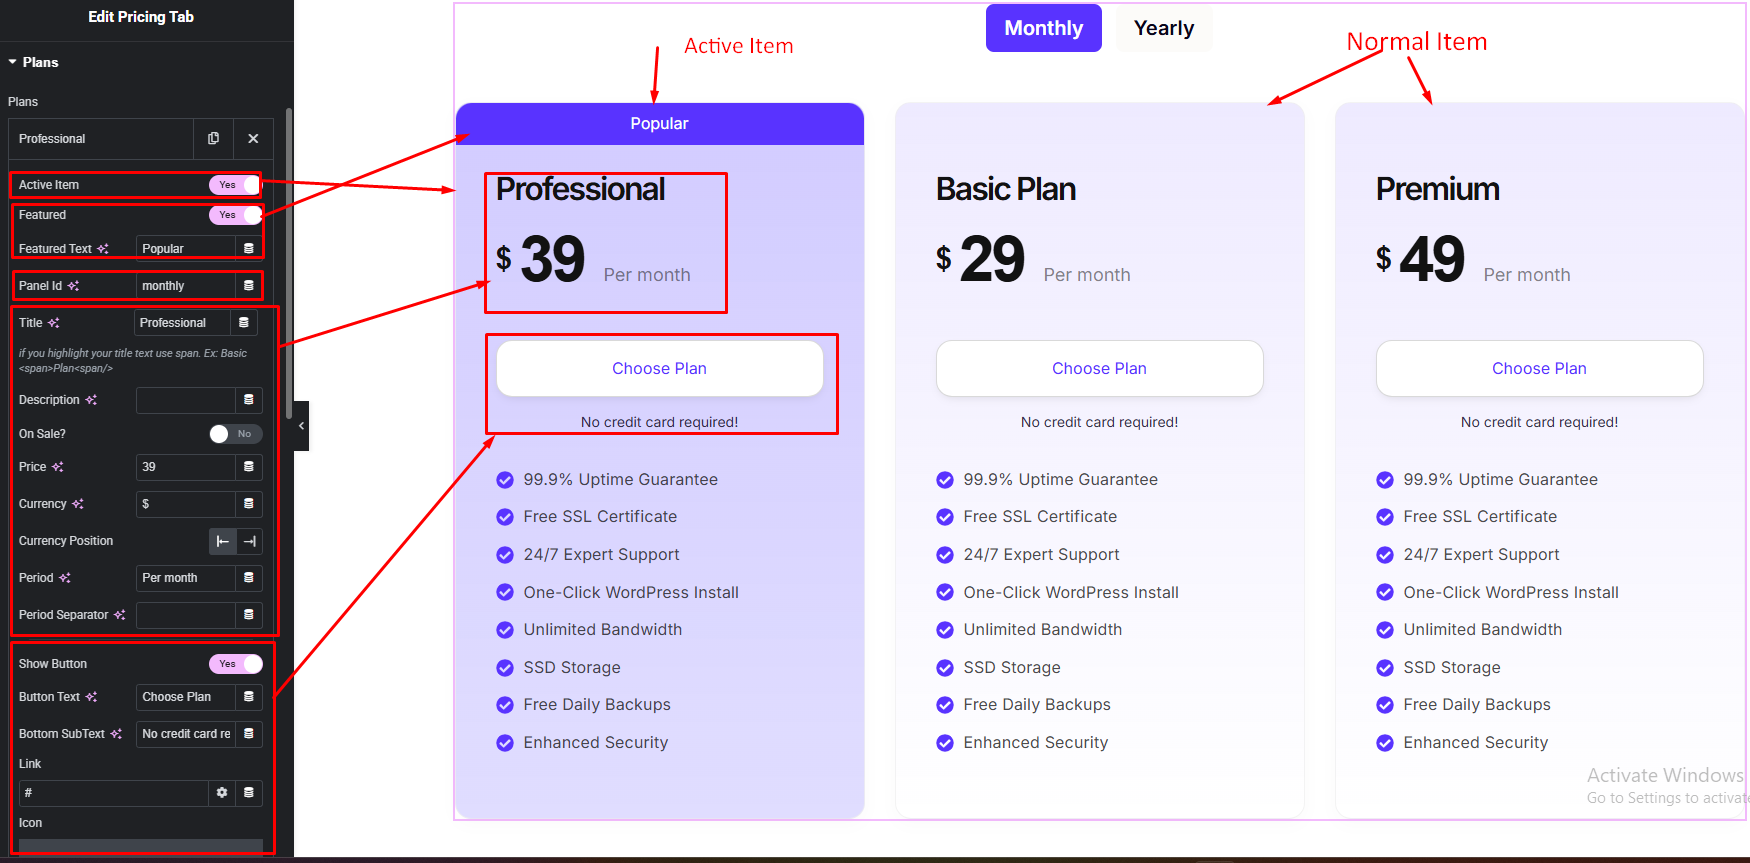Click dynamic tags icon for Price field
Screen dimensions: 1750x863
pos(249,467)
